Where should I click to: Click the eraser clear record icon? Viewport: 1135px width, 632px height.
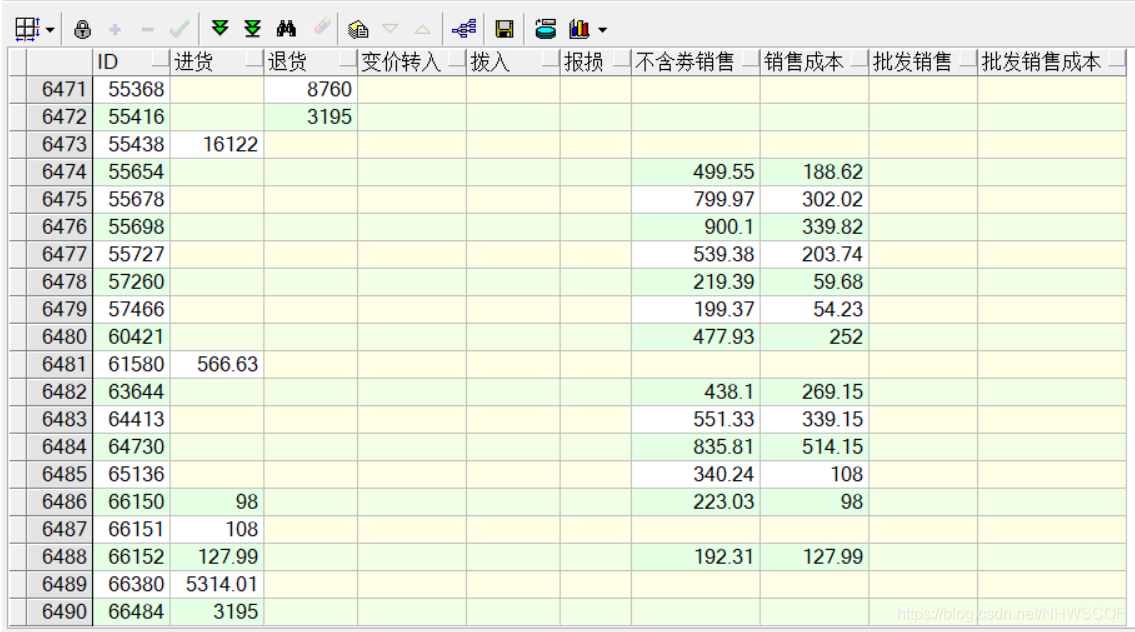[x=322, y=28]
